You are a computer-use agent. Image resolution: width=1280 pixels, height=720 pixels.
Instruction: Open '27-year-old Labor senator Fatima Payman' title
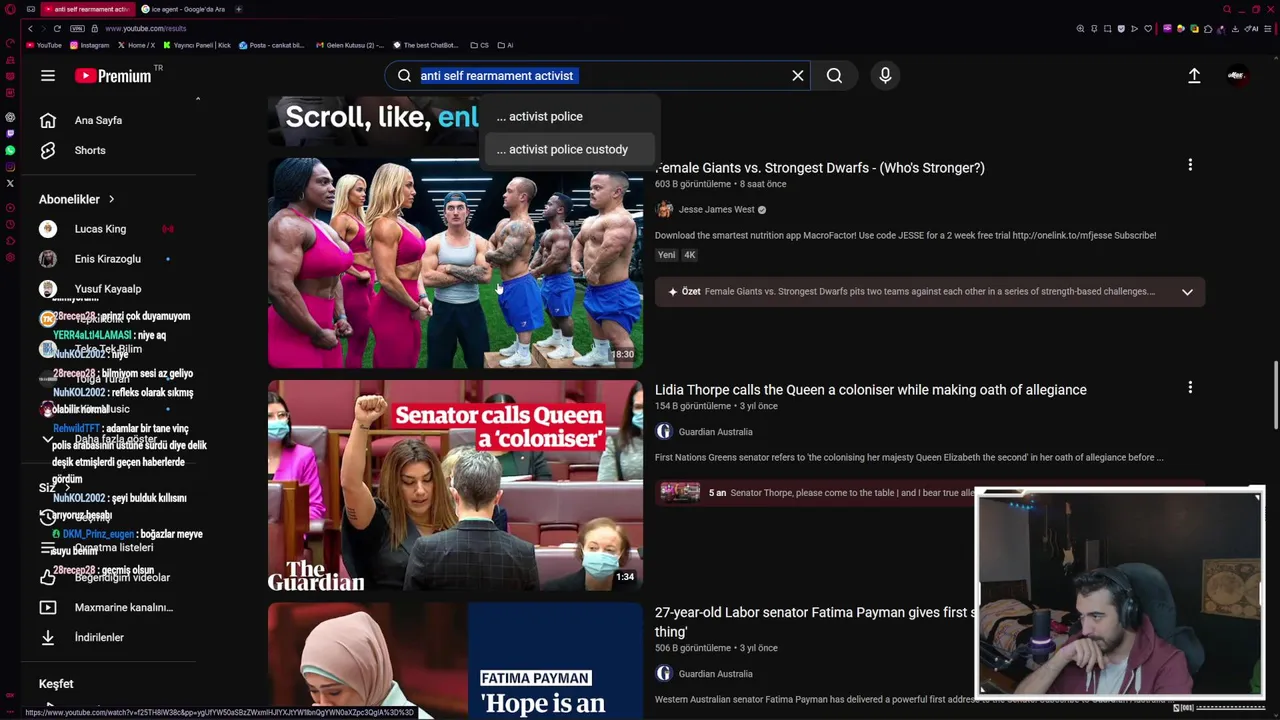tap(815, 622)
